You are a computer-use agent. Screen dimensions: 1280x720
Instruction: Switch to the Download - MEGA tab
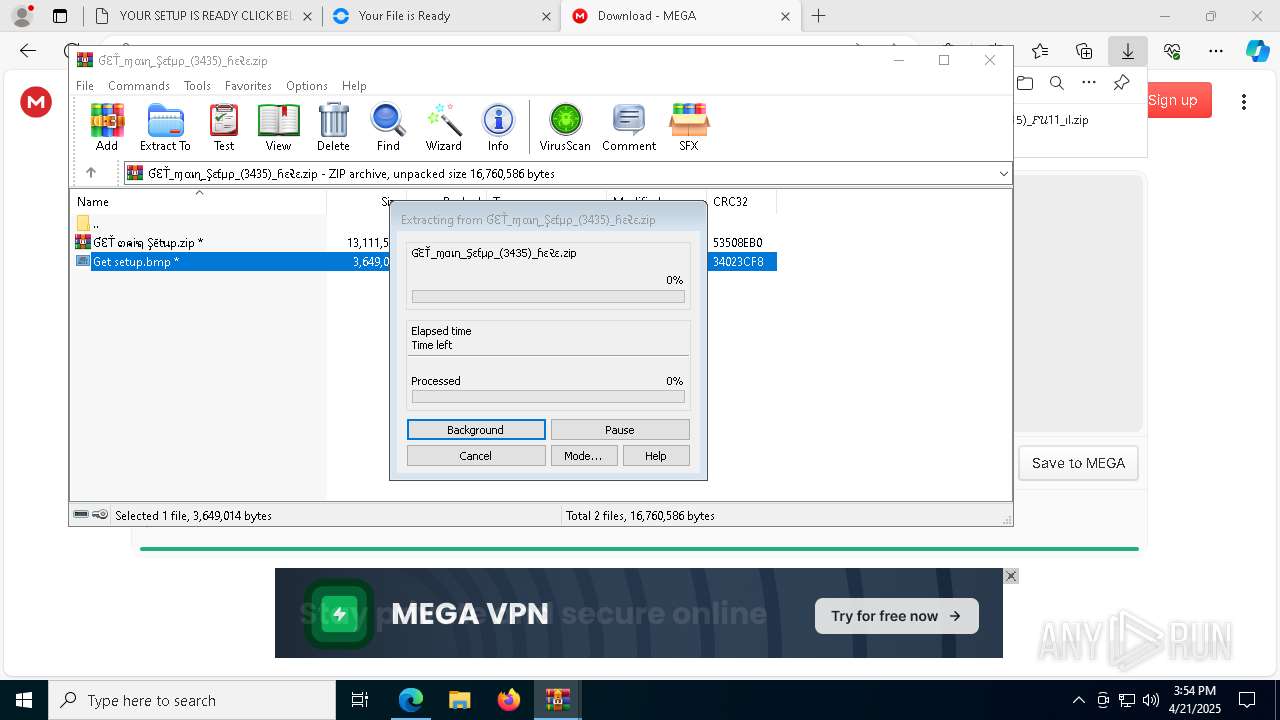point(680,16)
